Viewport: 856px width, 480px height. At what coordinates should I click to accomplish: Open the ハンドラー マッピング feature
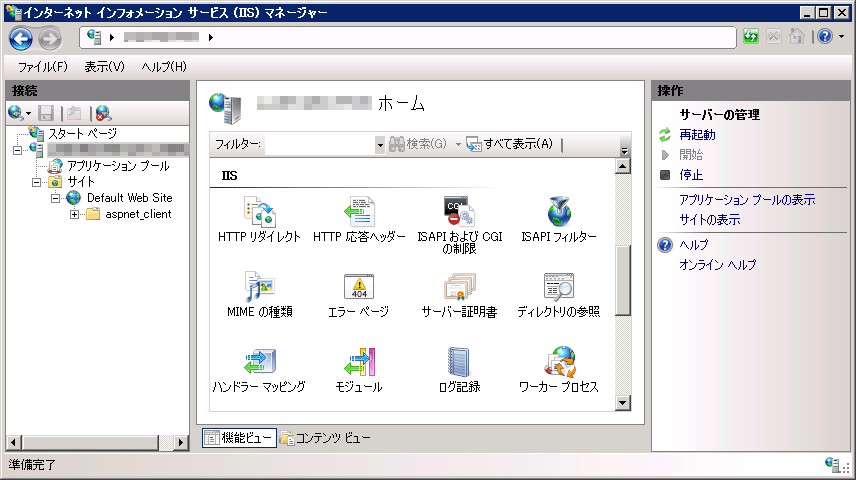tap(259, 370)
